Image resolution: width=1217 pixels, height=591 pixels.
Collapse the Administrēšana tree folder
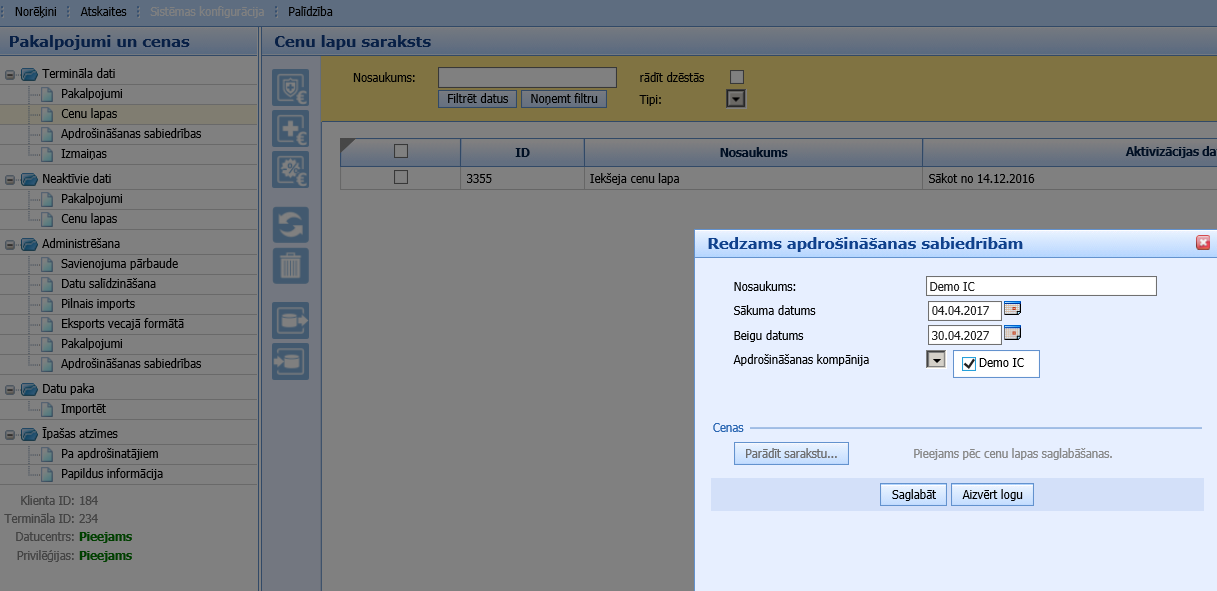(x=10, y=244)
